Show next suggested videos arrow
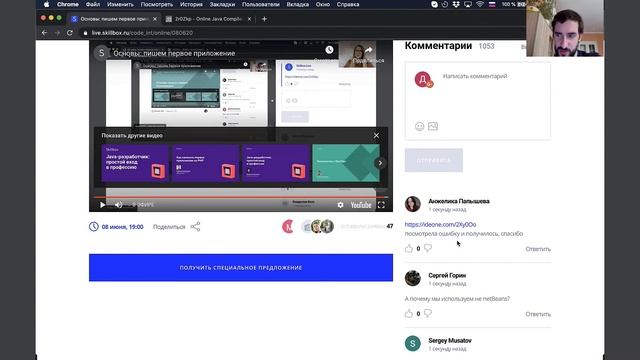 pos(380,163)
